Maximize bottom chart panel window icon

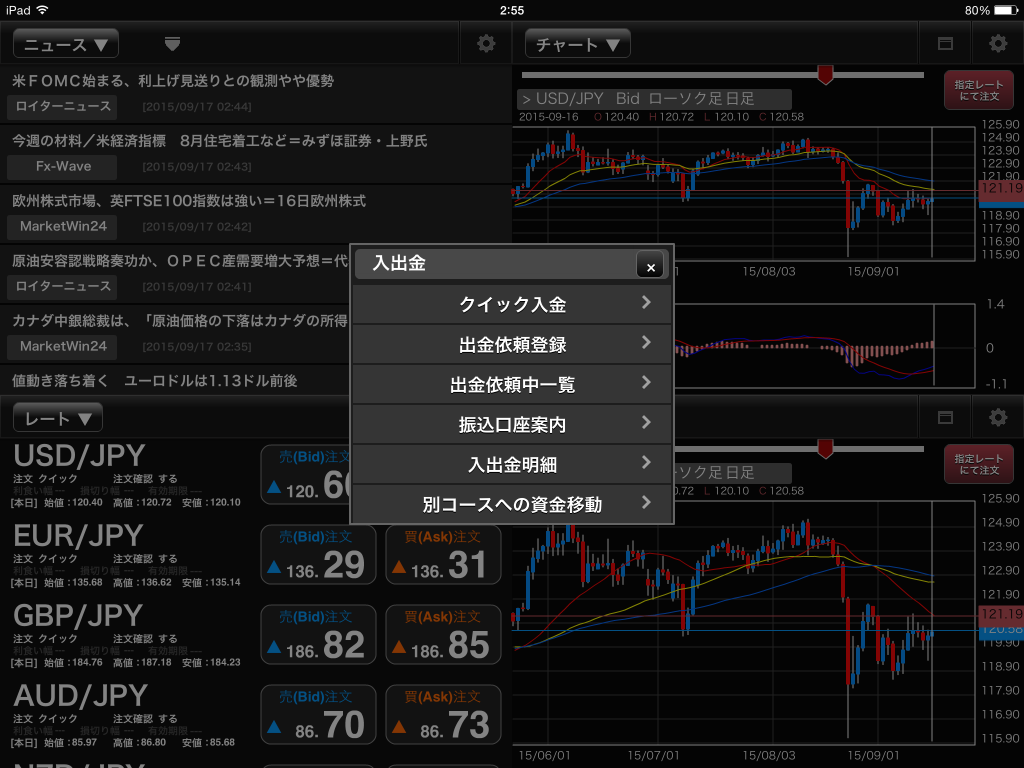[x=945, y=417]
